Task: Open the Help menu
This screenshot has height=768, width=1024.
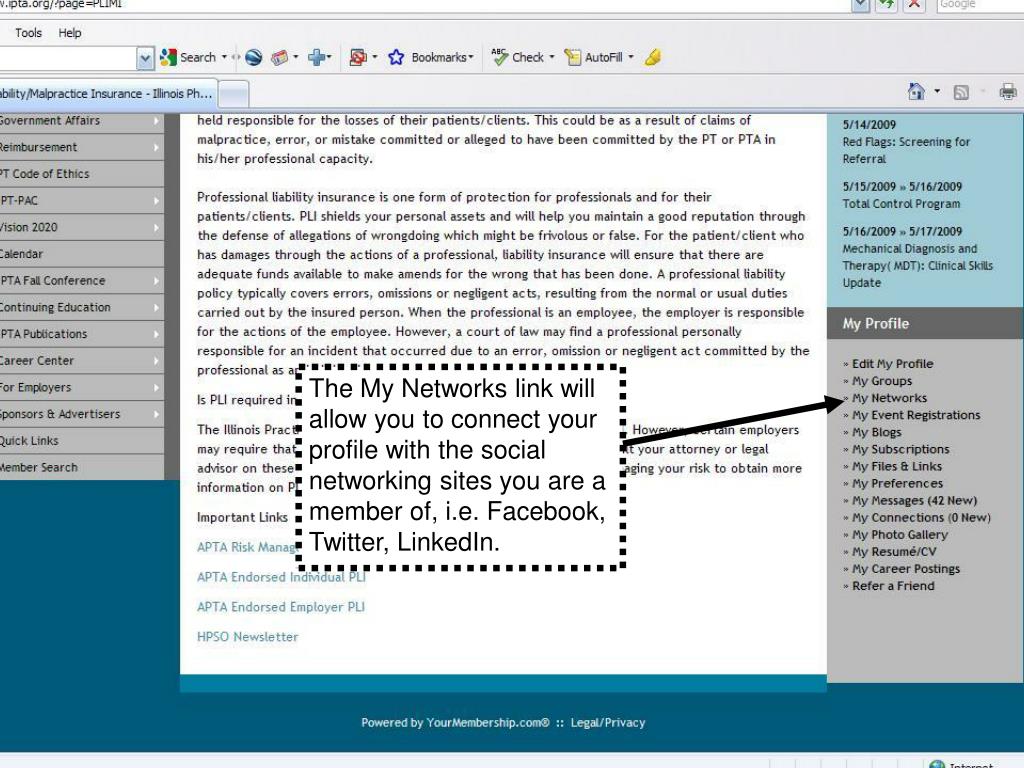Action: coord(70,33)
